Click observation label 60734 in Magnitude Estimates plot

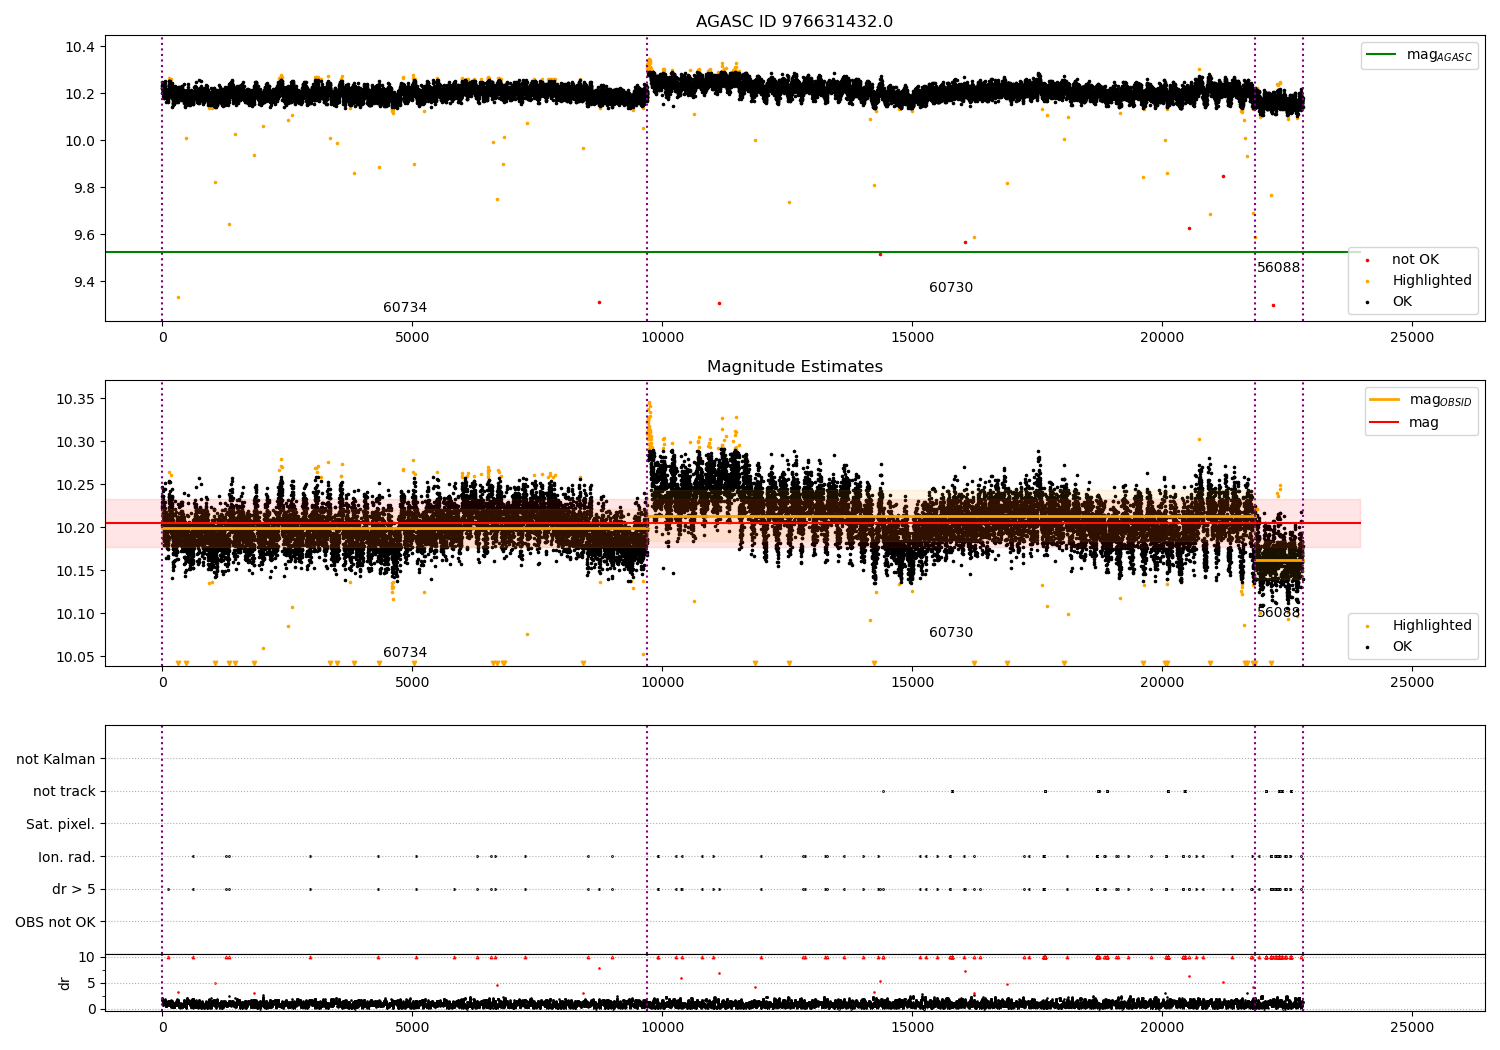click(405, 652)
